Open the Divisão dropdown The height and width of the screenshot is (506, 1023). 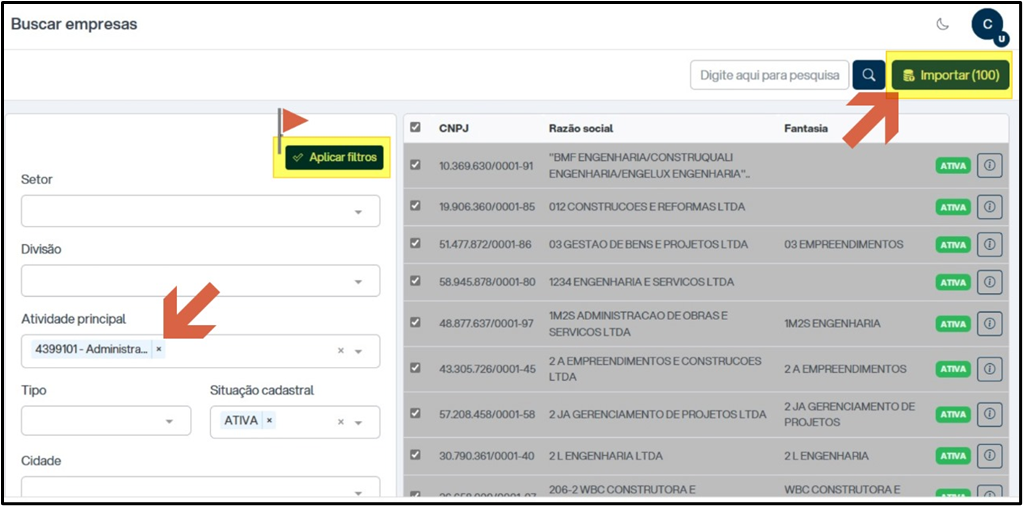tap(200, 281)
